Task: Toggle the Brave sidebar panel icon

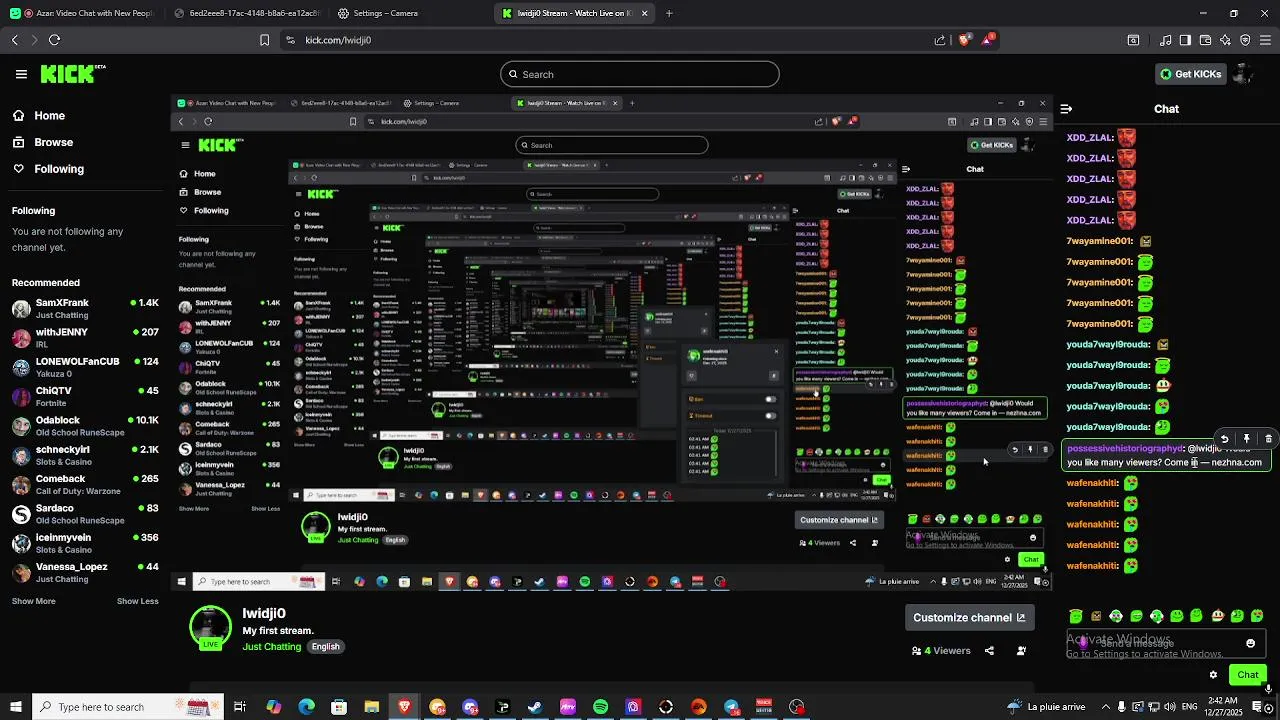Action: point(1185,40)
